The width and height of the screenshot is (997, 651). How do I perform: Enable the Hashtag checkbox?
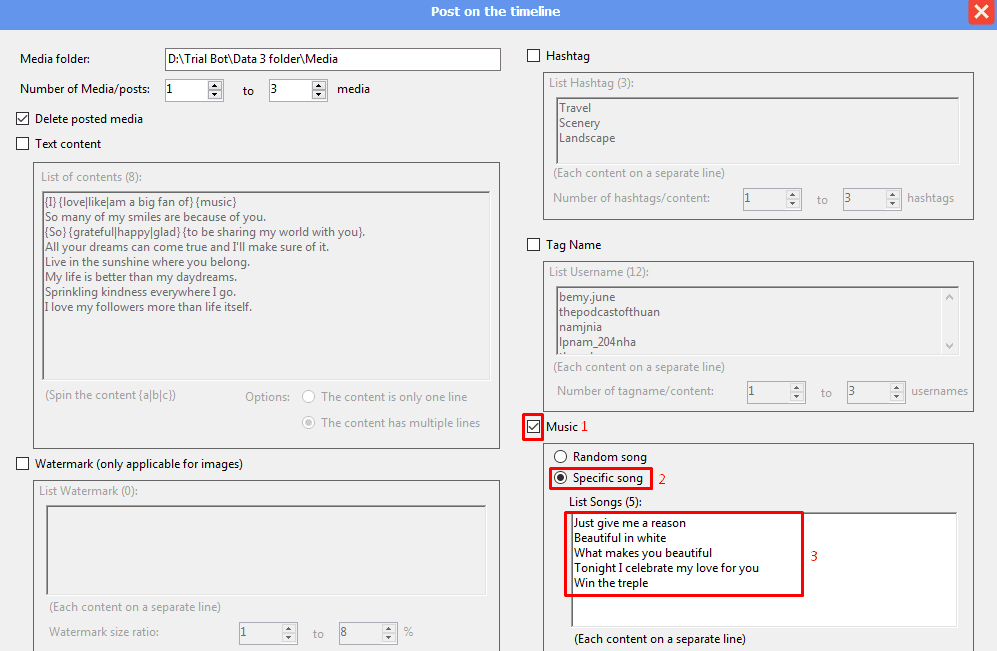534,56
